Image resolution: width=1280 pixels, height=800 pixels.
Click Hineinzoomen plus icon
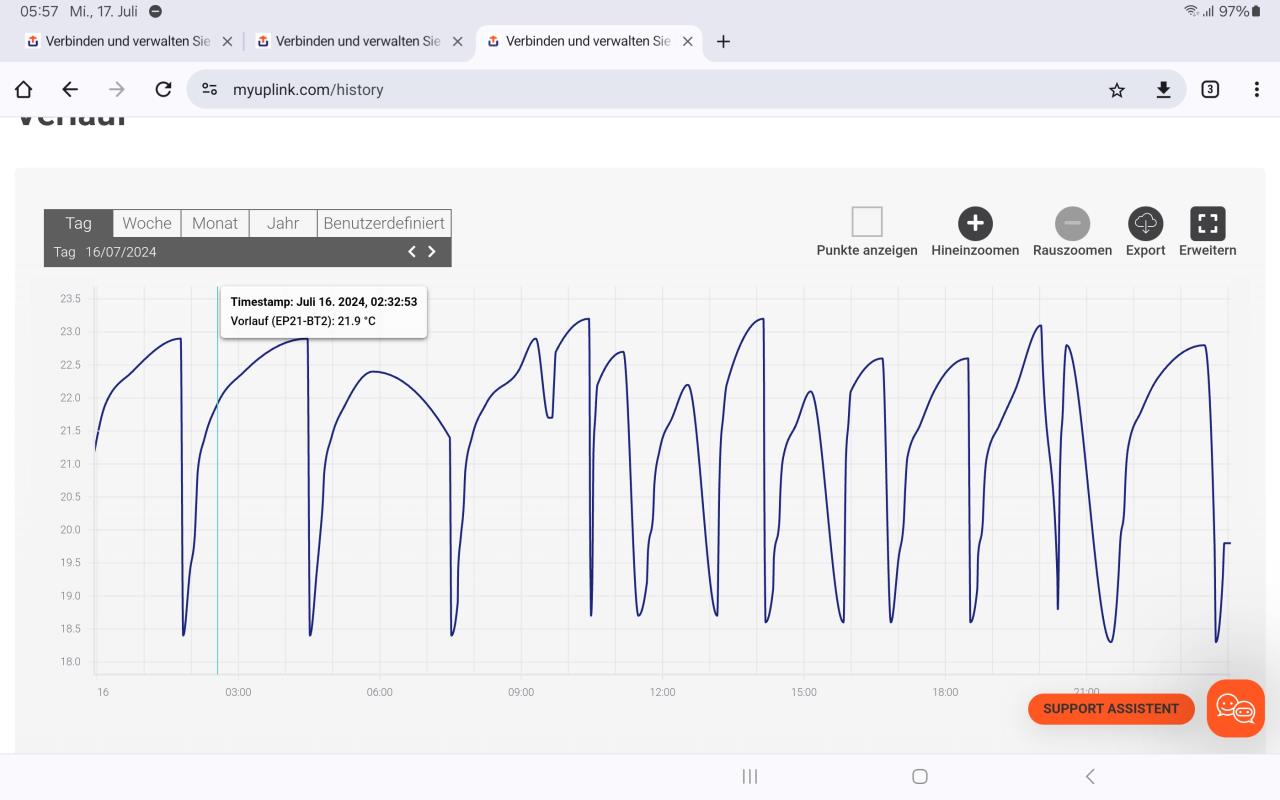coord(975,223)
